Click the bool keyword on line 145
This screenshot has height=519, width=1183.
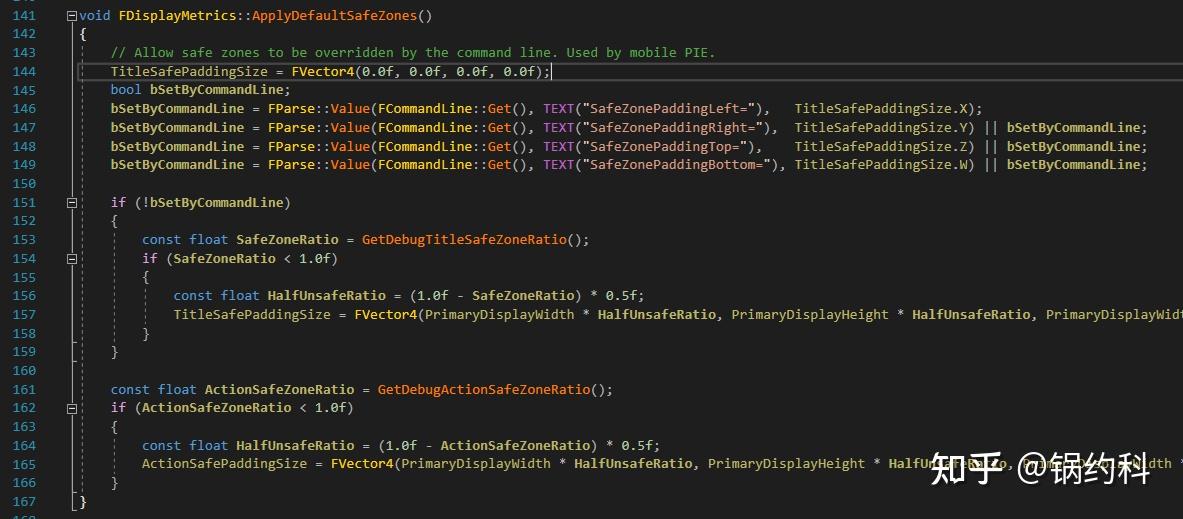[126, 90]
